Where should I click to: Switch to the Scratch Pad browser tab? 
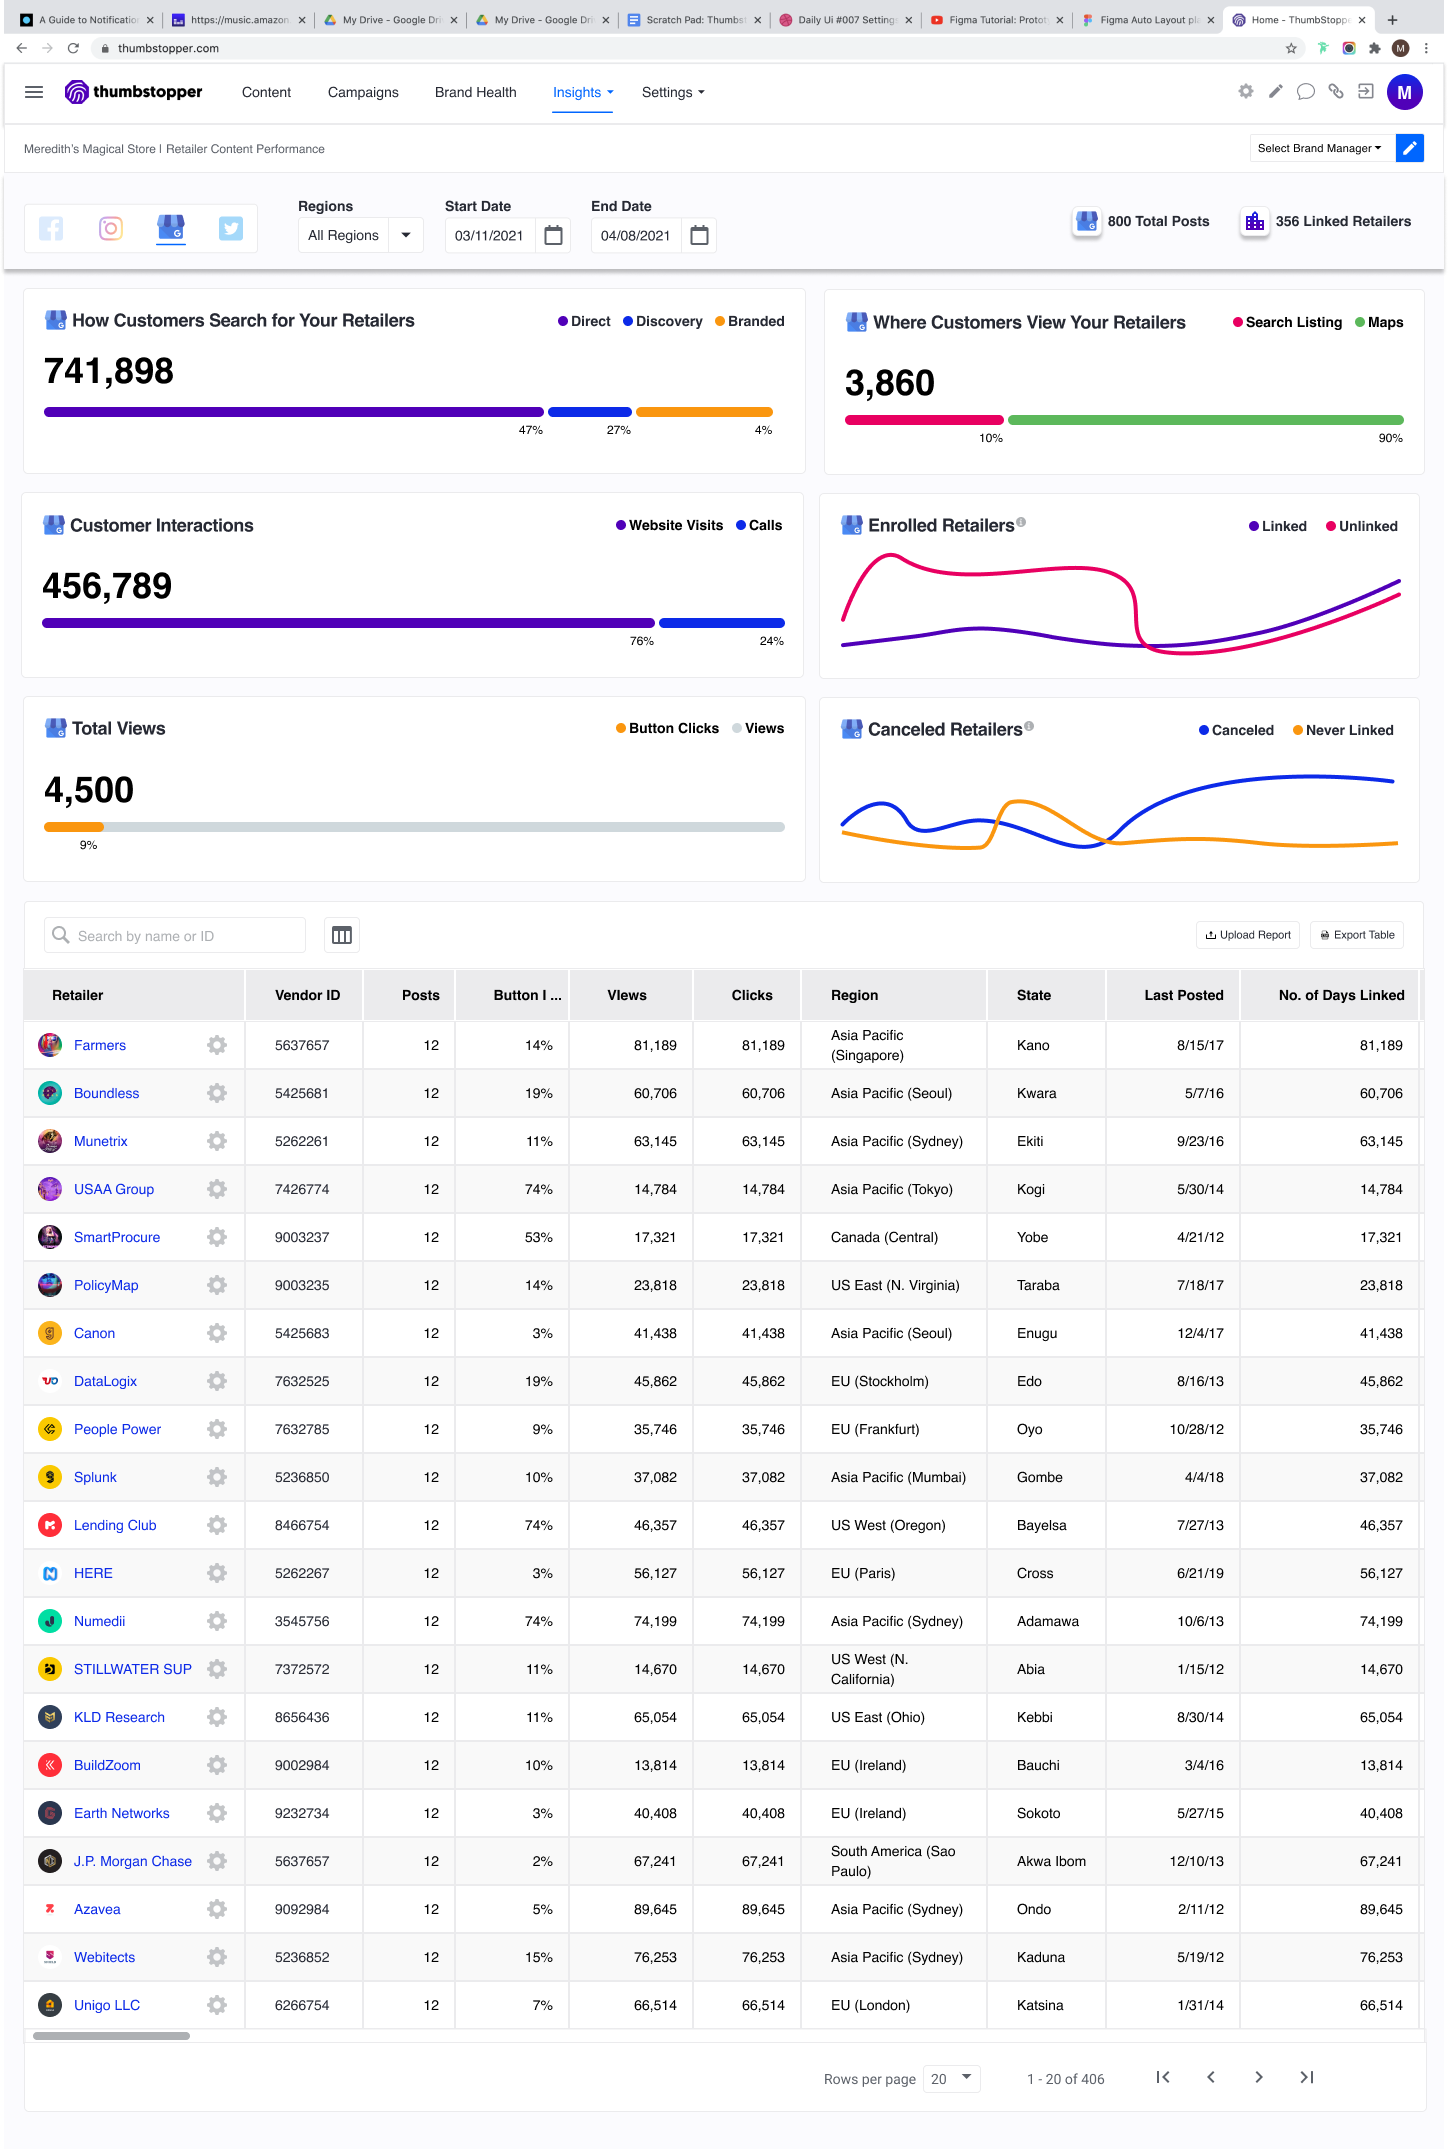coord(693,19)
